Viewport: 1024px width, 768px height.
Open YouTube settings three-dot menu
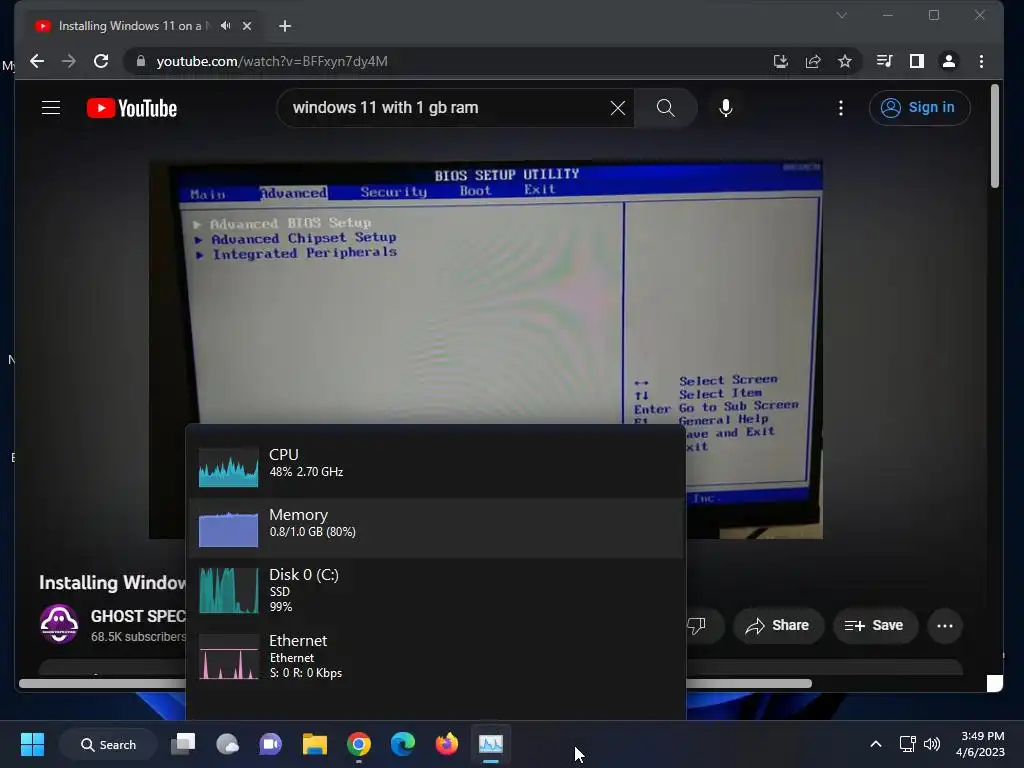pos(840,108)
